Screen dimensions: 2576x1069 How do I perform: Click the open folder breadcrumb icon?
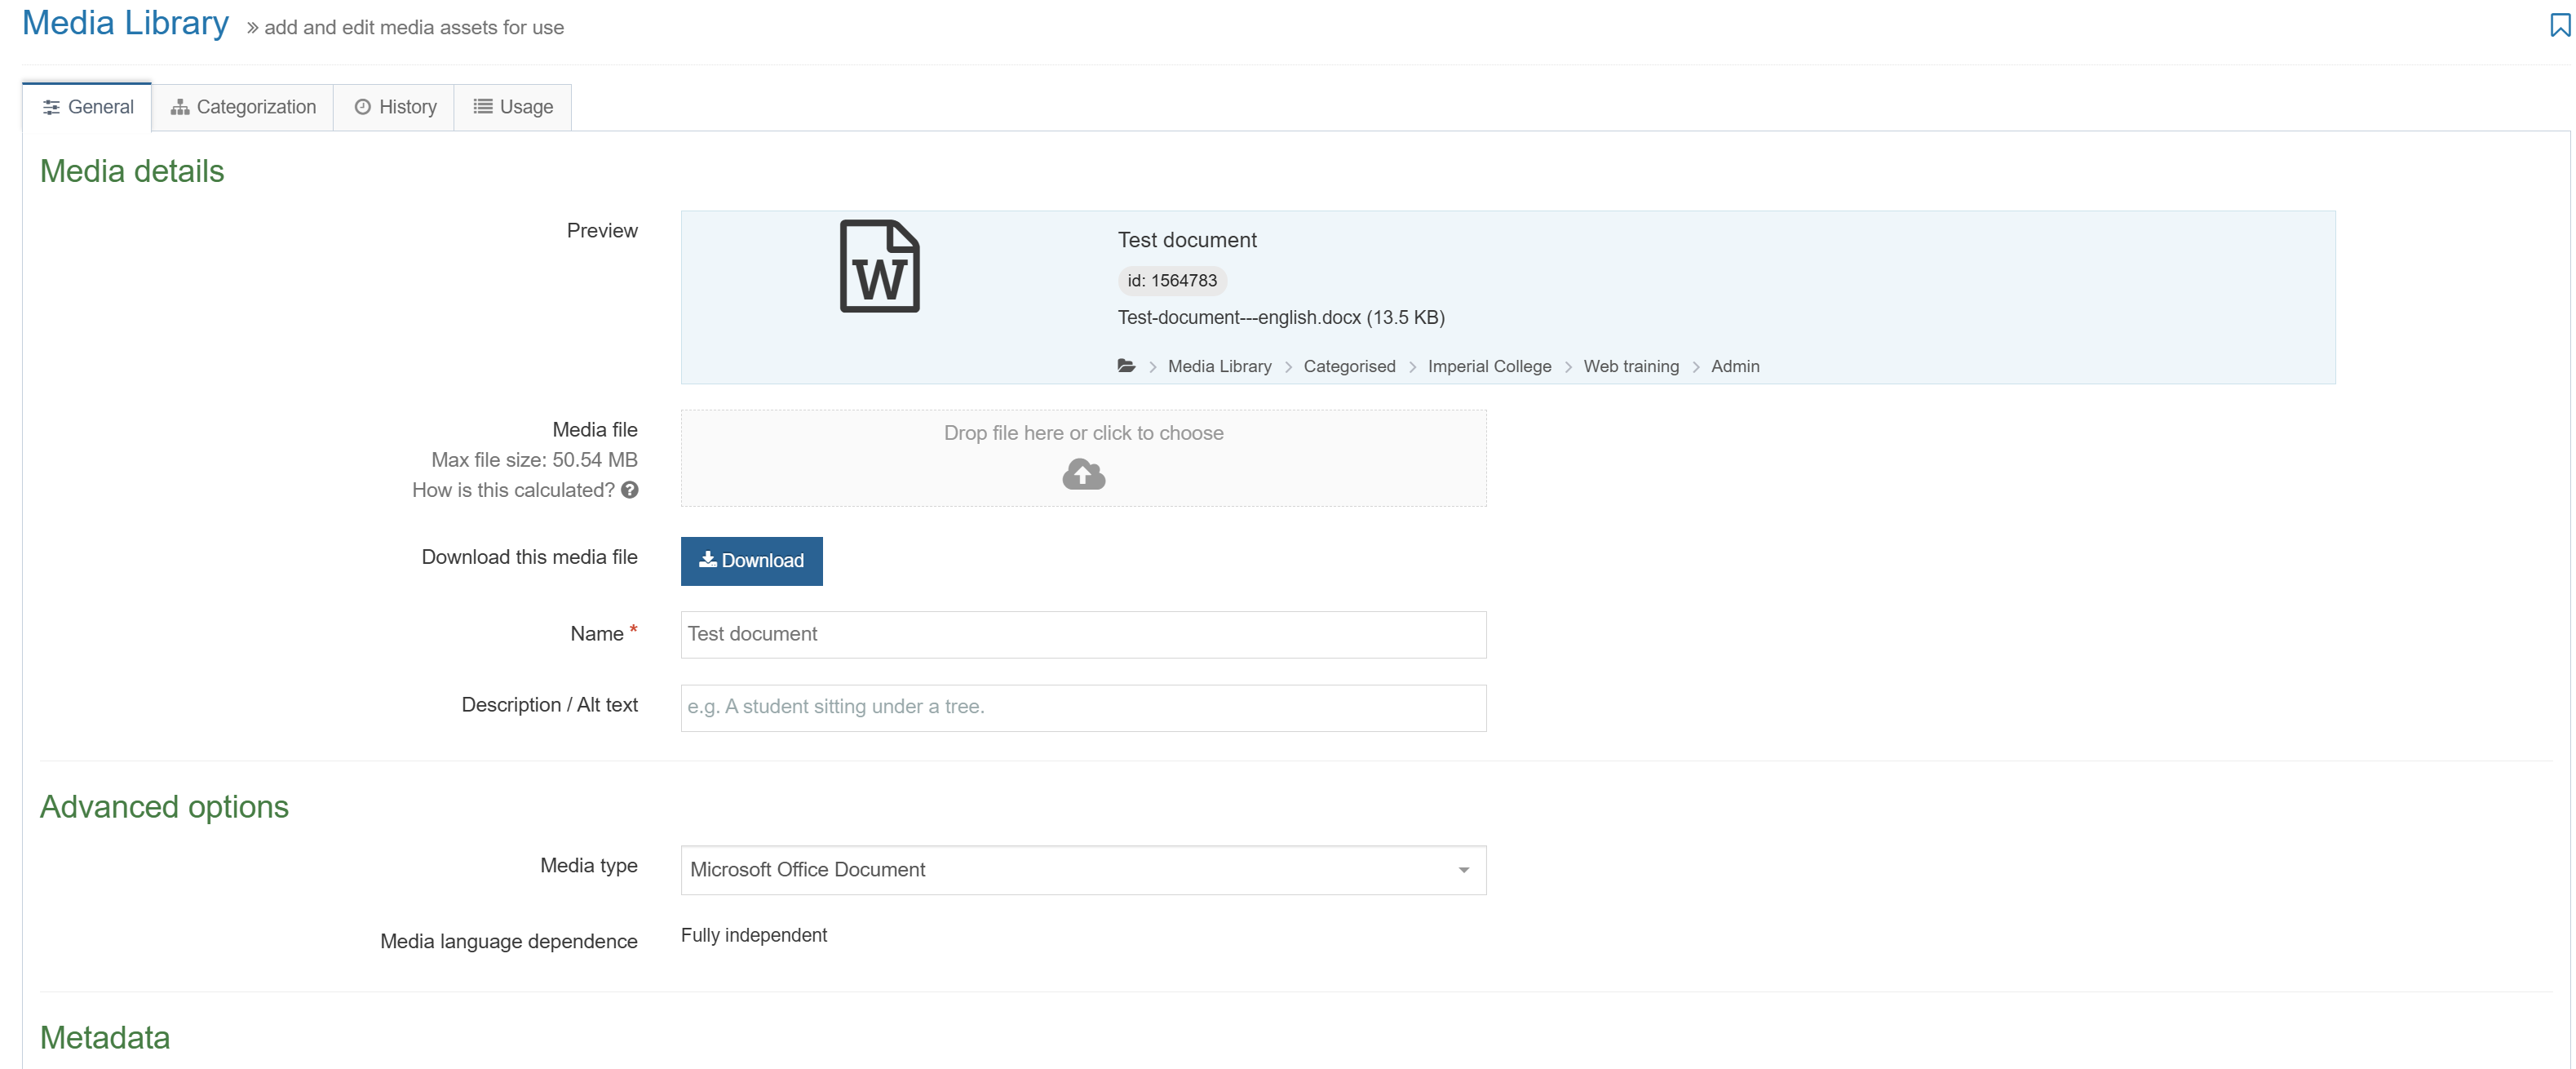point(1126,366)
